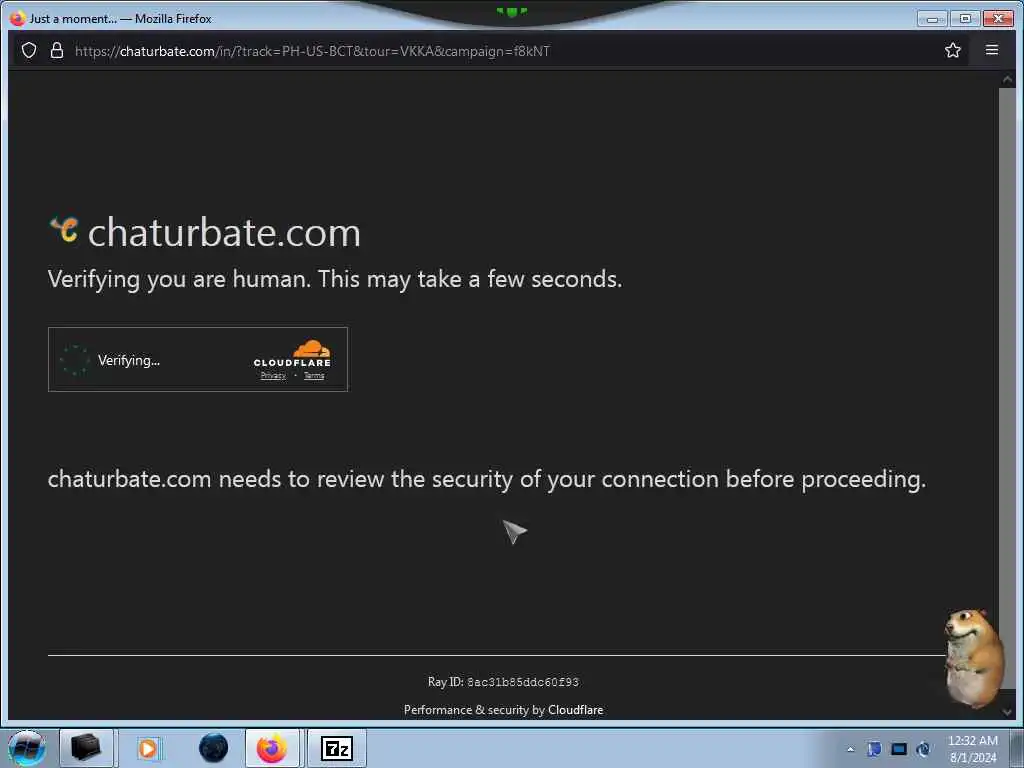
Task: Maximize the Firefox window
Action: (x=965, y=18)
